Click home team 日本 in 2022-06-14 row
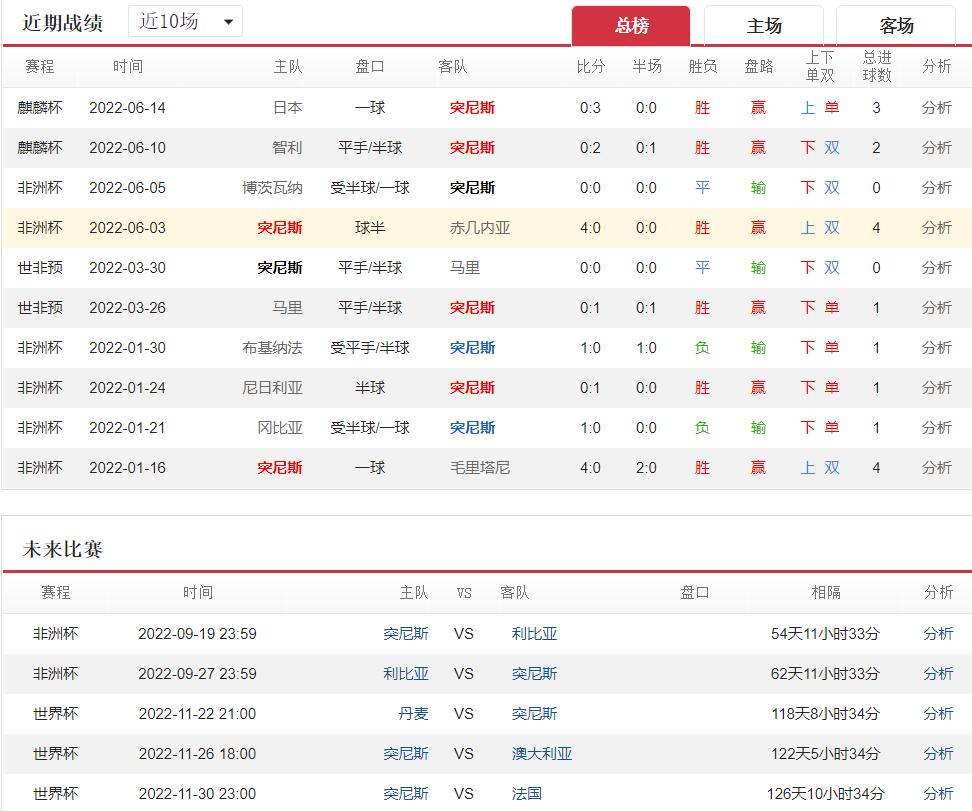Screen dimensions: 972x811 (288, 108)
